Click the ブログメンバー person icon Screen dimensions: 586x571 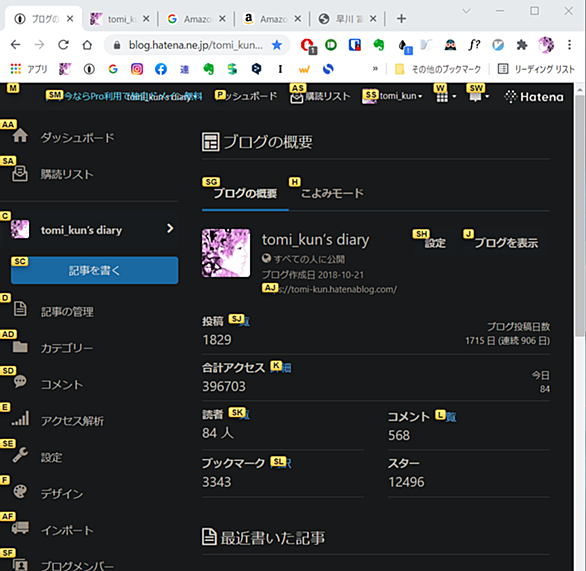[x=20, y=564]
